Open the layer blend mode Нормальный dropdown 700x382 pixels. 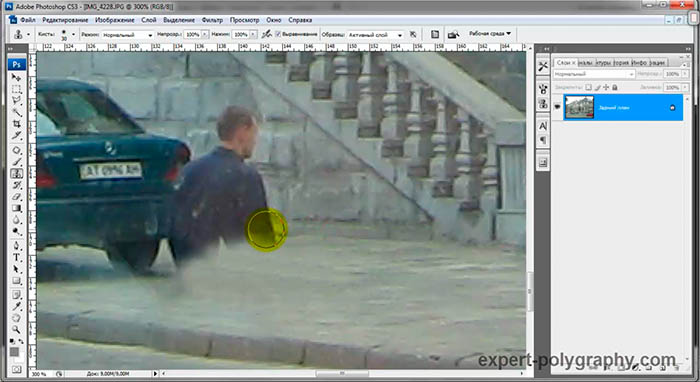tap(593, 74)
